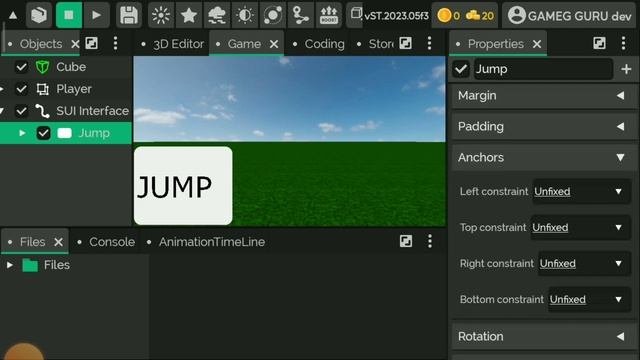Maximize the Objects panel
Screen dimensions: 640x360
pyautogui.click(x=91, y=43)
